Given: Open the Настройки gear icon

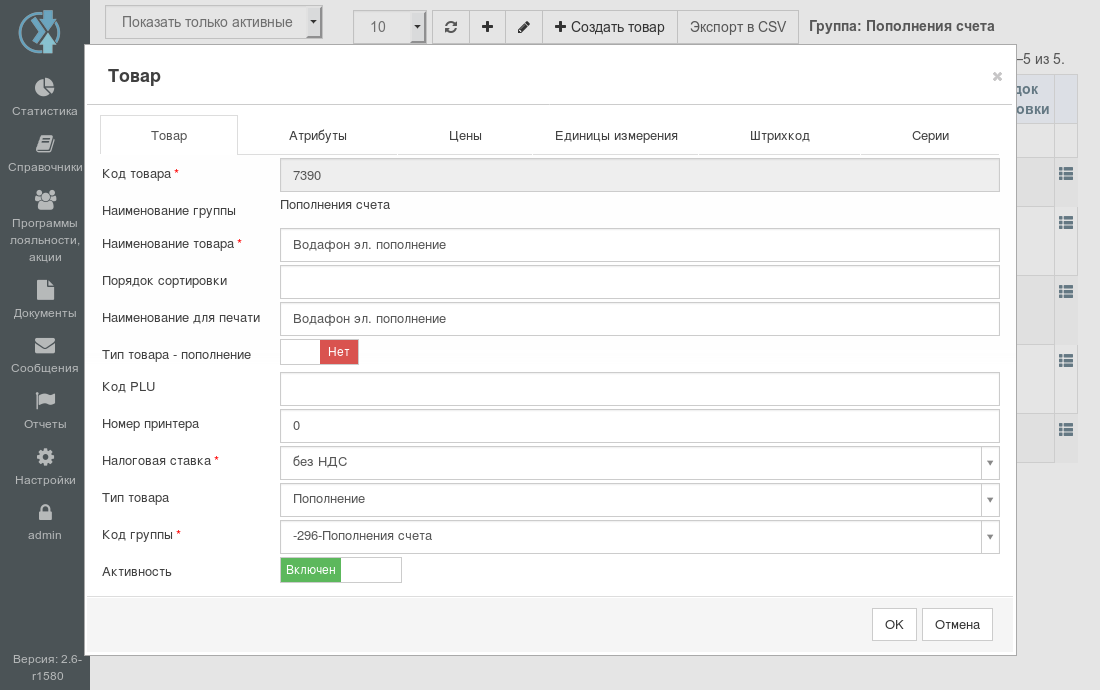Looking at the screenshot, I should coord(45,457).
